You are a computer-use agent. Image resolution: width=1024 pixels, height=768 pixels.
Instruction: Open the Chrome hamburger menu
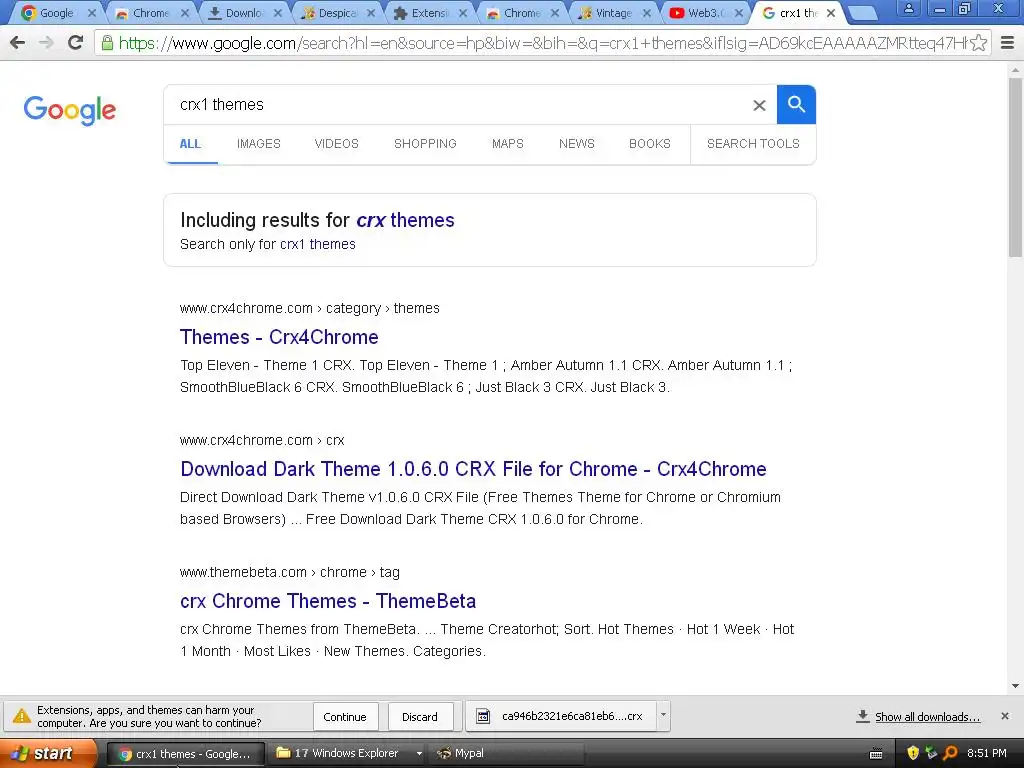tap(1008, 43)
